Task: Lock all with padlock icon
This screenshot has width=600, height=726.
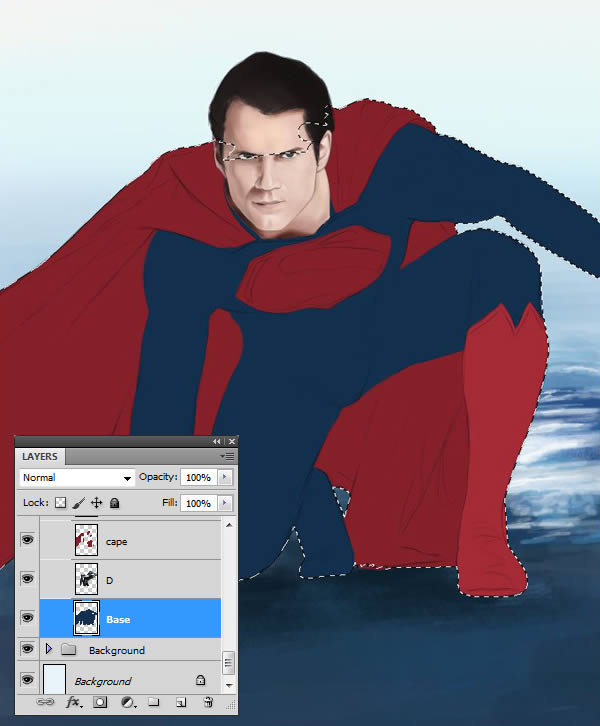Action: [114, 503]
